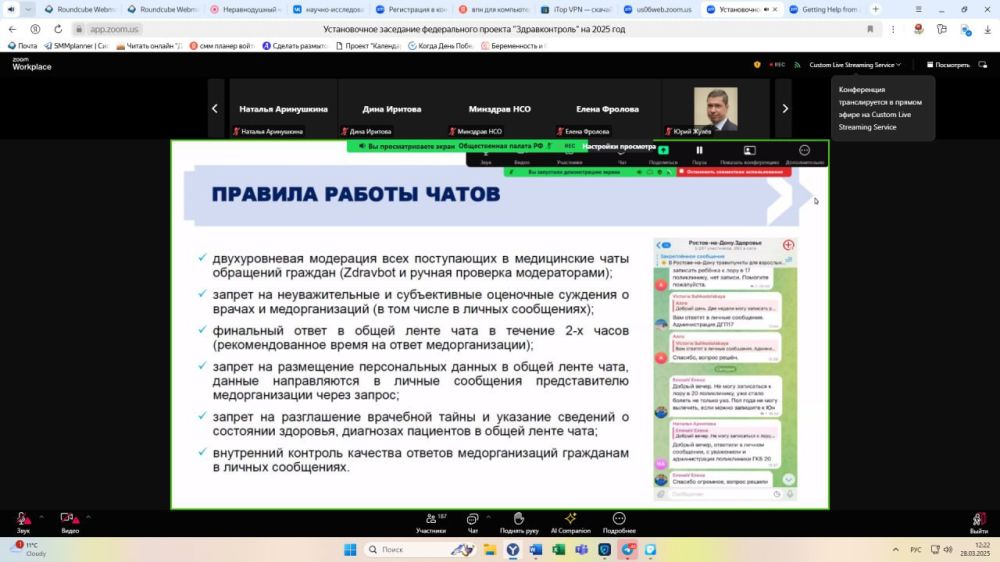Open the Читать онлайн bookmark

coord(149,46)
